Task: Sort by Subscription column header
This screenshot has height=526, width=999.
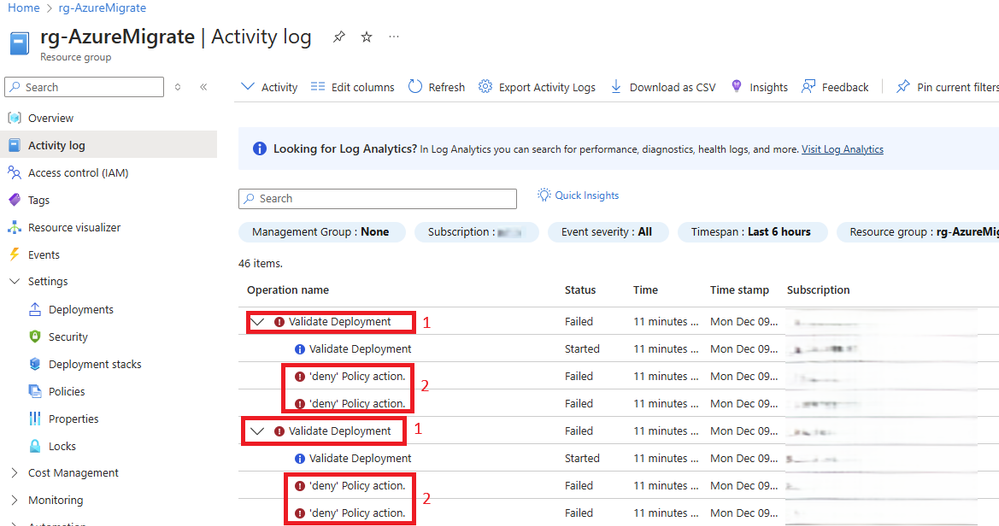Action: click(818, 290)
